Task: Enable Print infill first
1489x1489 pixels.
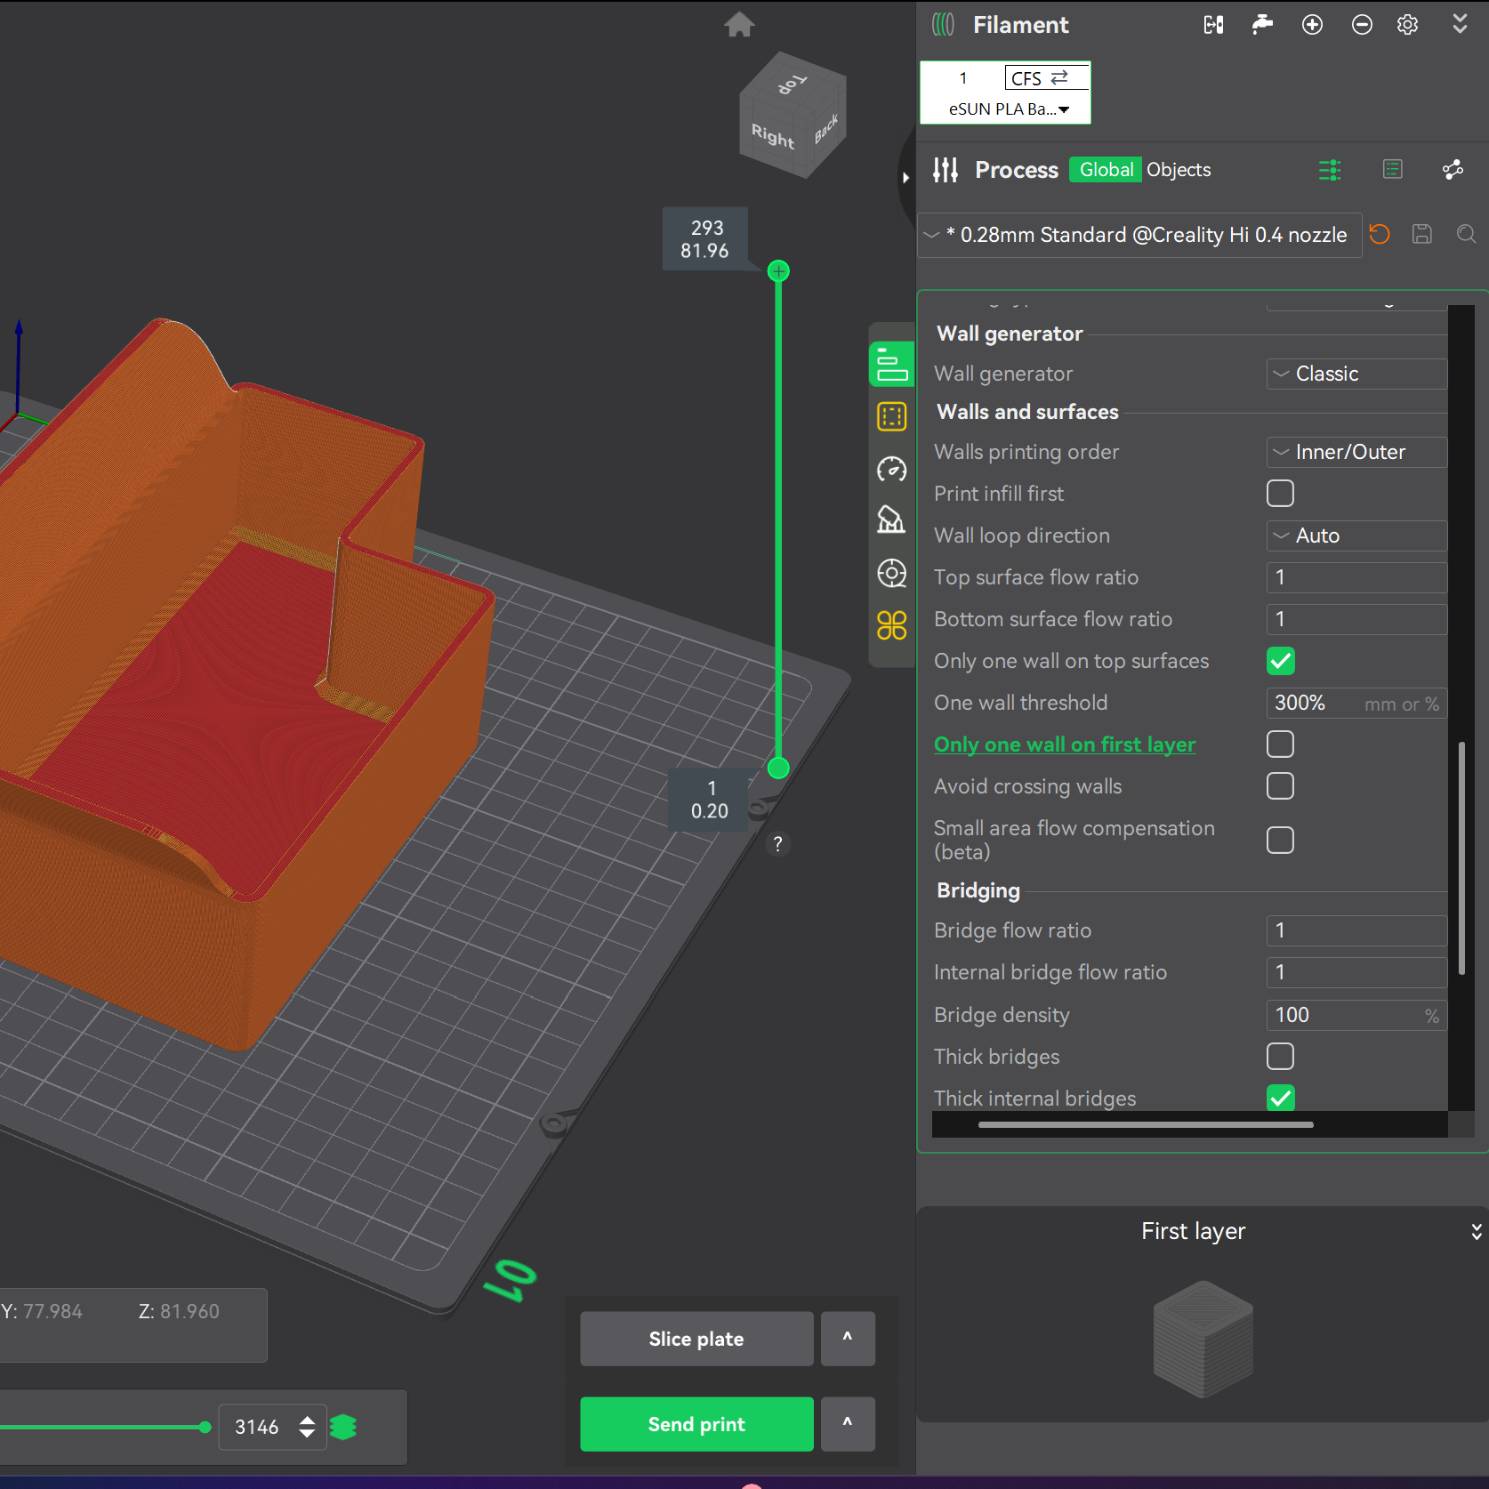Action: tap(1280, 493)
